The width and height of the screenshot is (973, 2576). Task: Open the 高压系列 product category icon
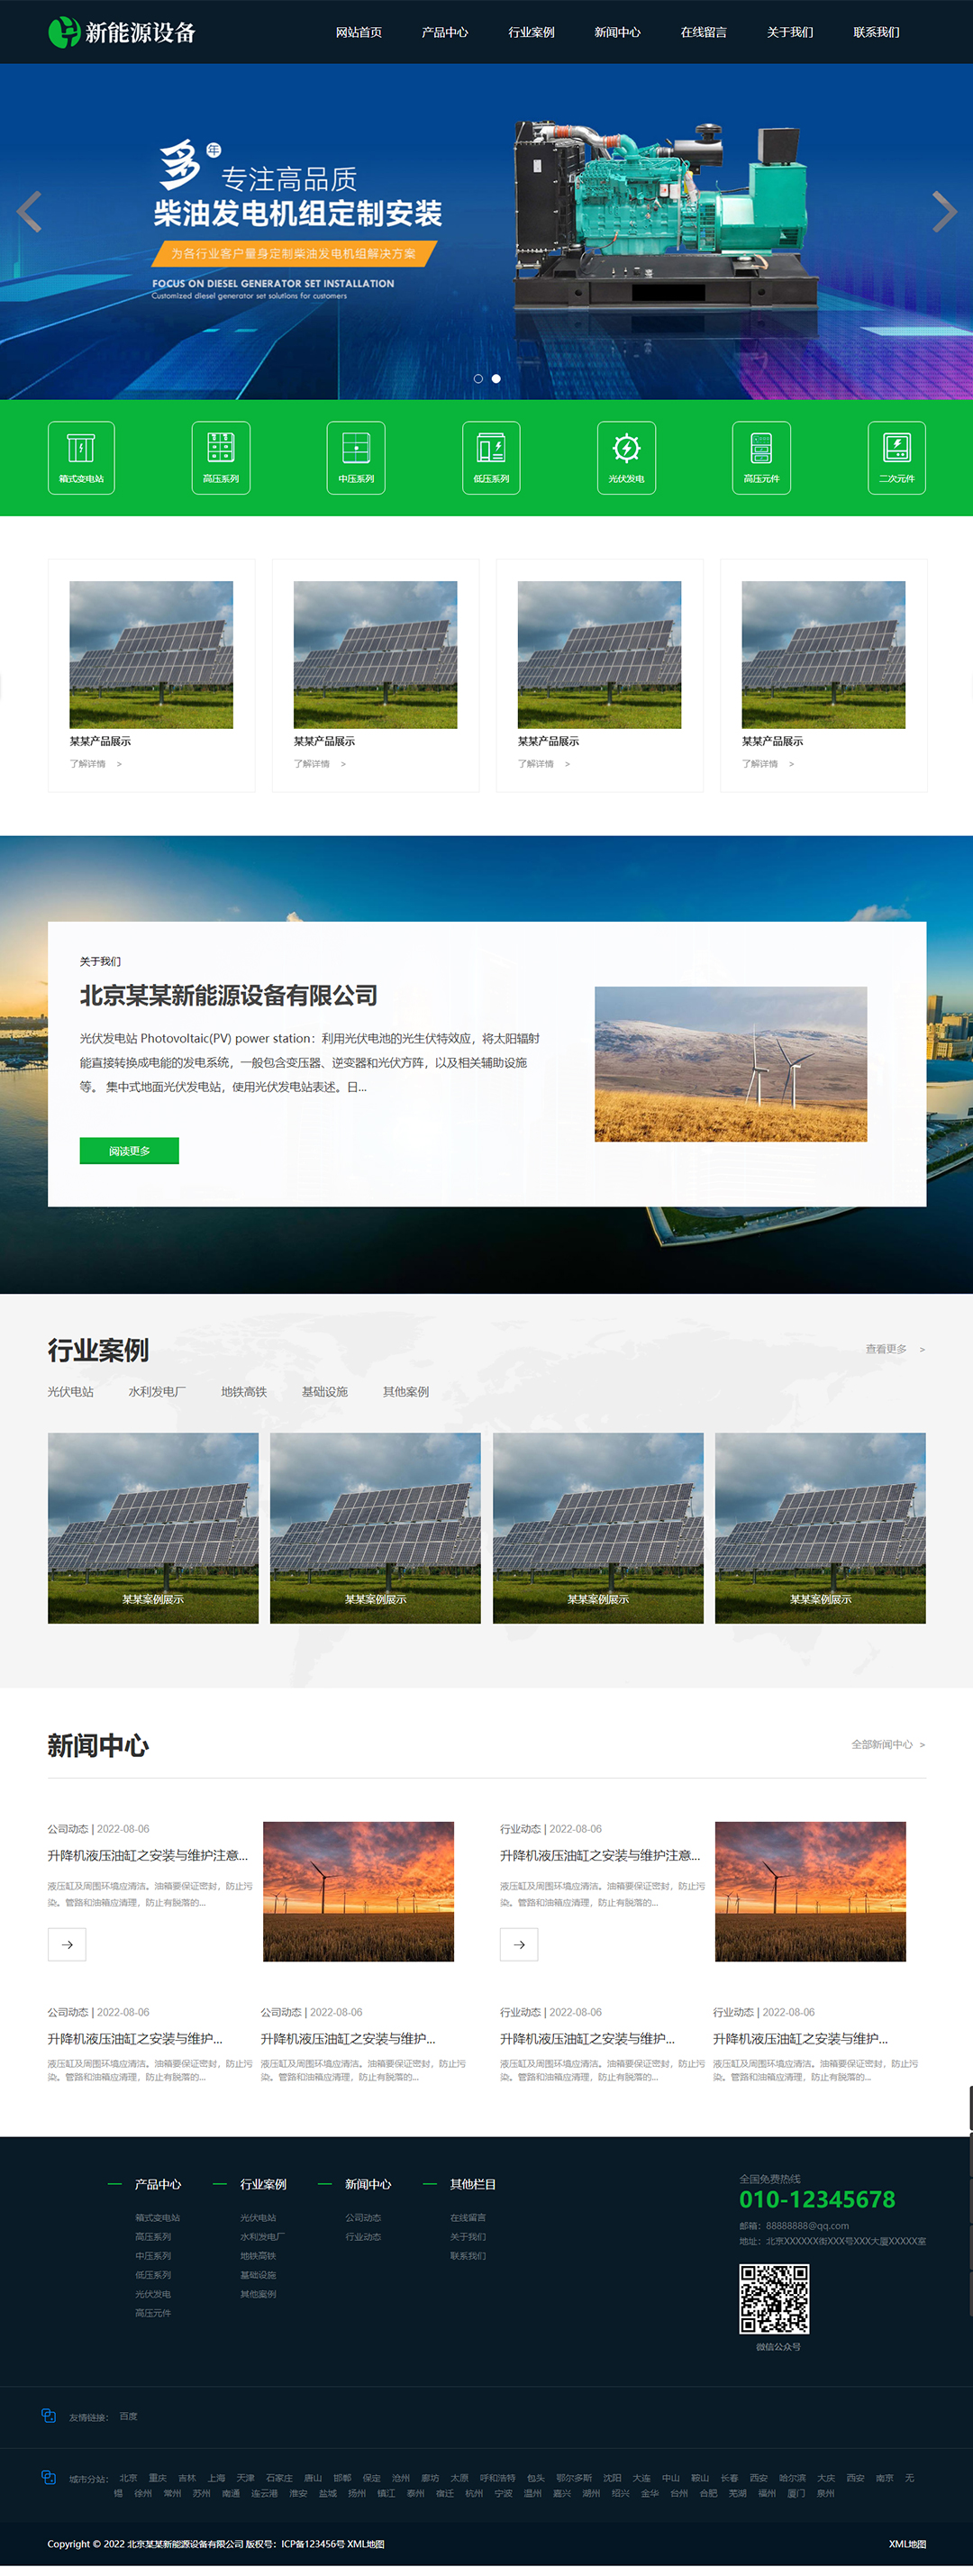[221, 457]
